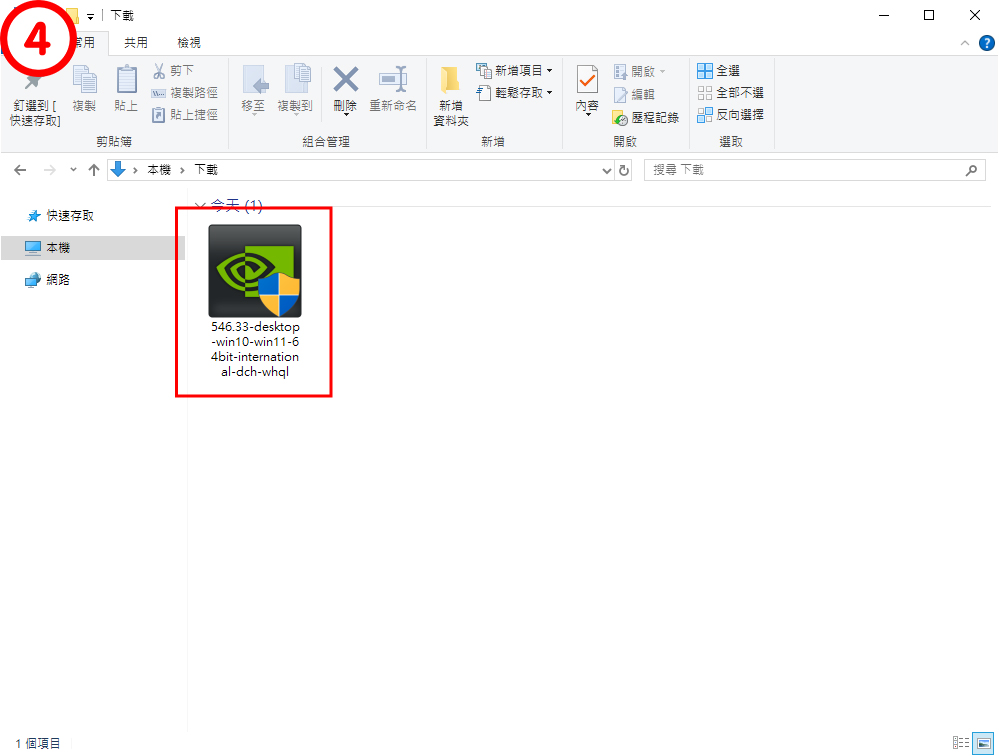
Task: Click the 刪除 (Delete) X icon
Action: 345,80
